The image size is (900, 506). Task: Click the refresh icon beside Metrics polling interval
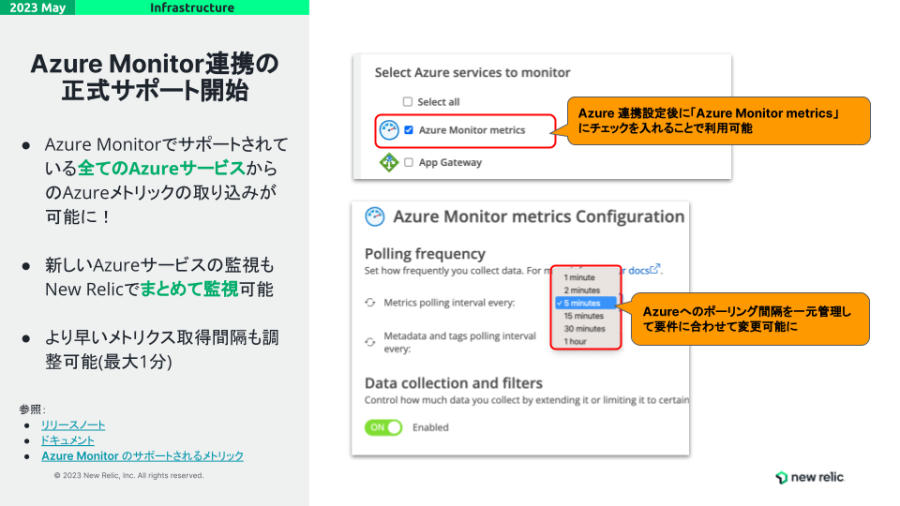pos(370,302)
